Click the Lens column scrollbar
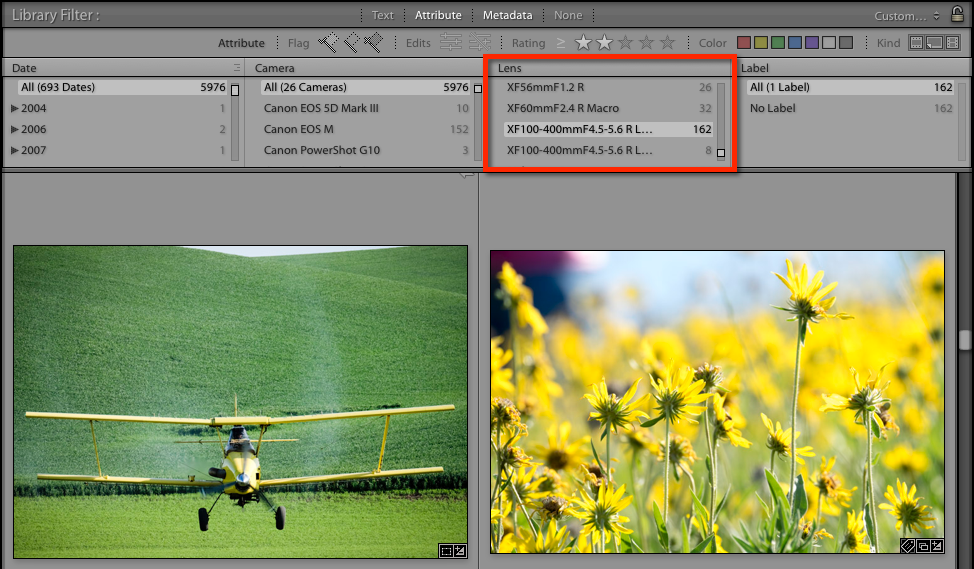 click(x=721, y=121)
